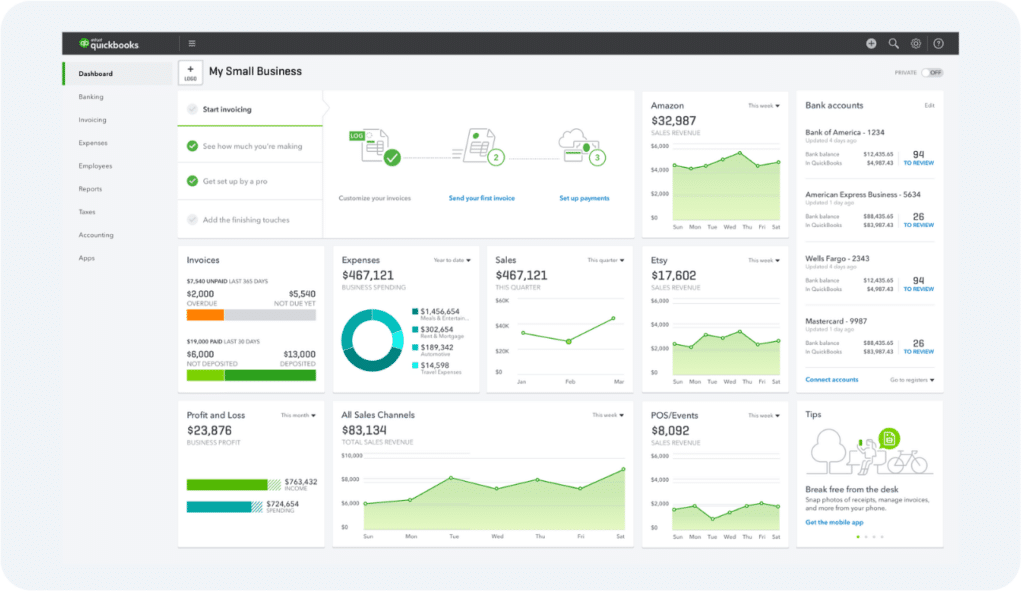Open Expenses Year to date dropdown
This screenshot has width=1024, height=591.
(452, 261)
